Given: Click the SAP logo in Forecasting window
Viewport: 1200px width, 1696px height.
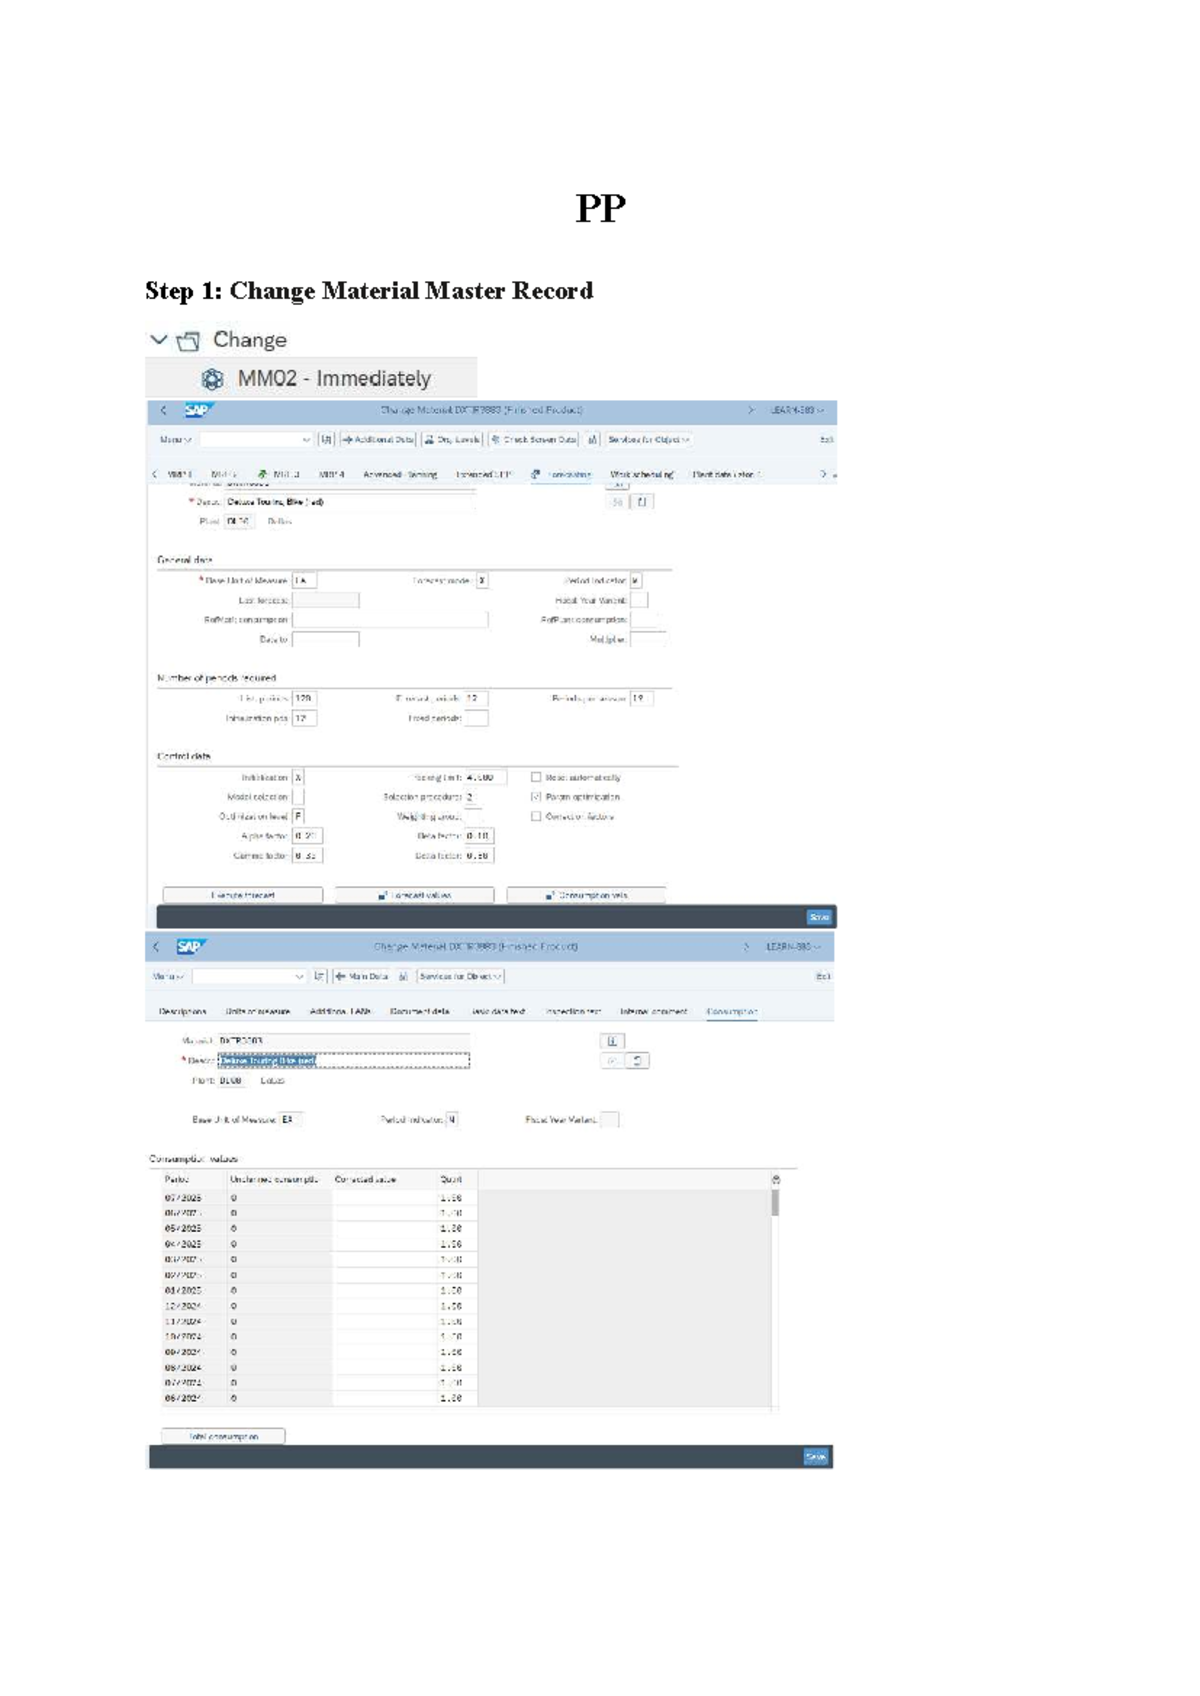Looking at the screenshot, I should (197, 410).
